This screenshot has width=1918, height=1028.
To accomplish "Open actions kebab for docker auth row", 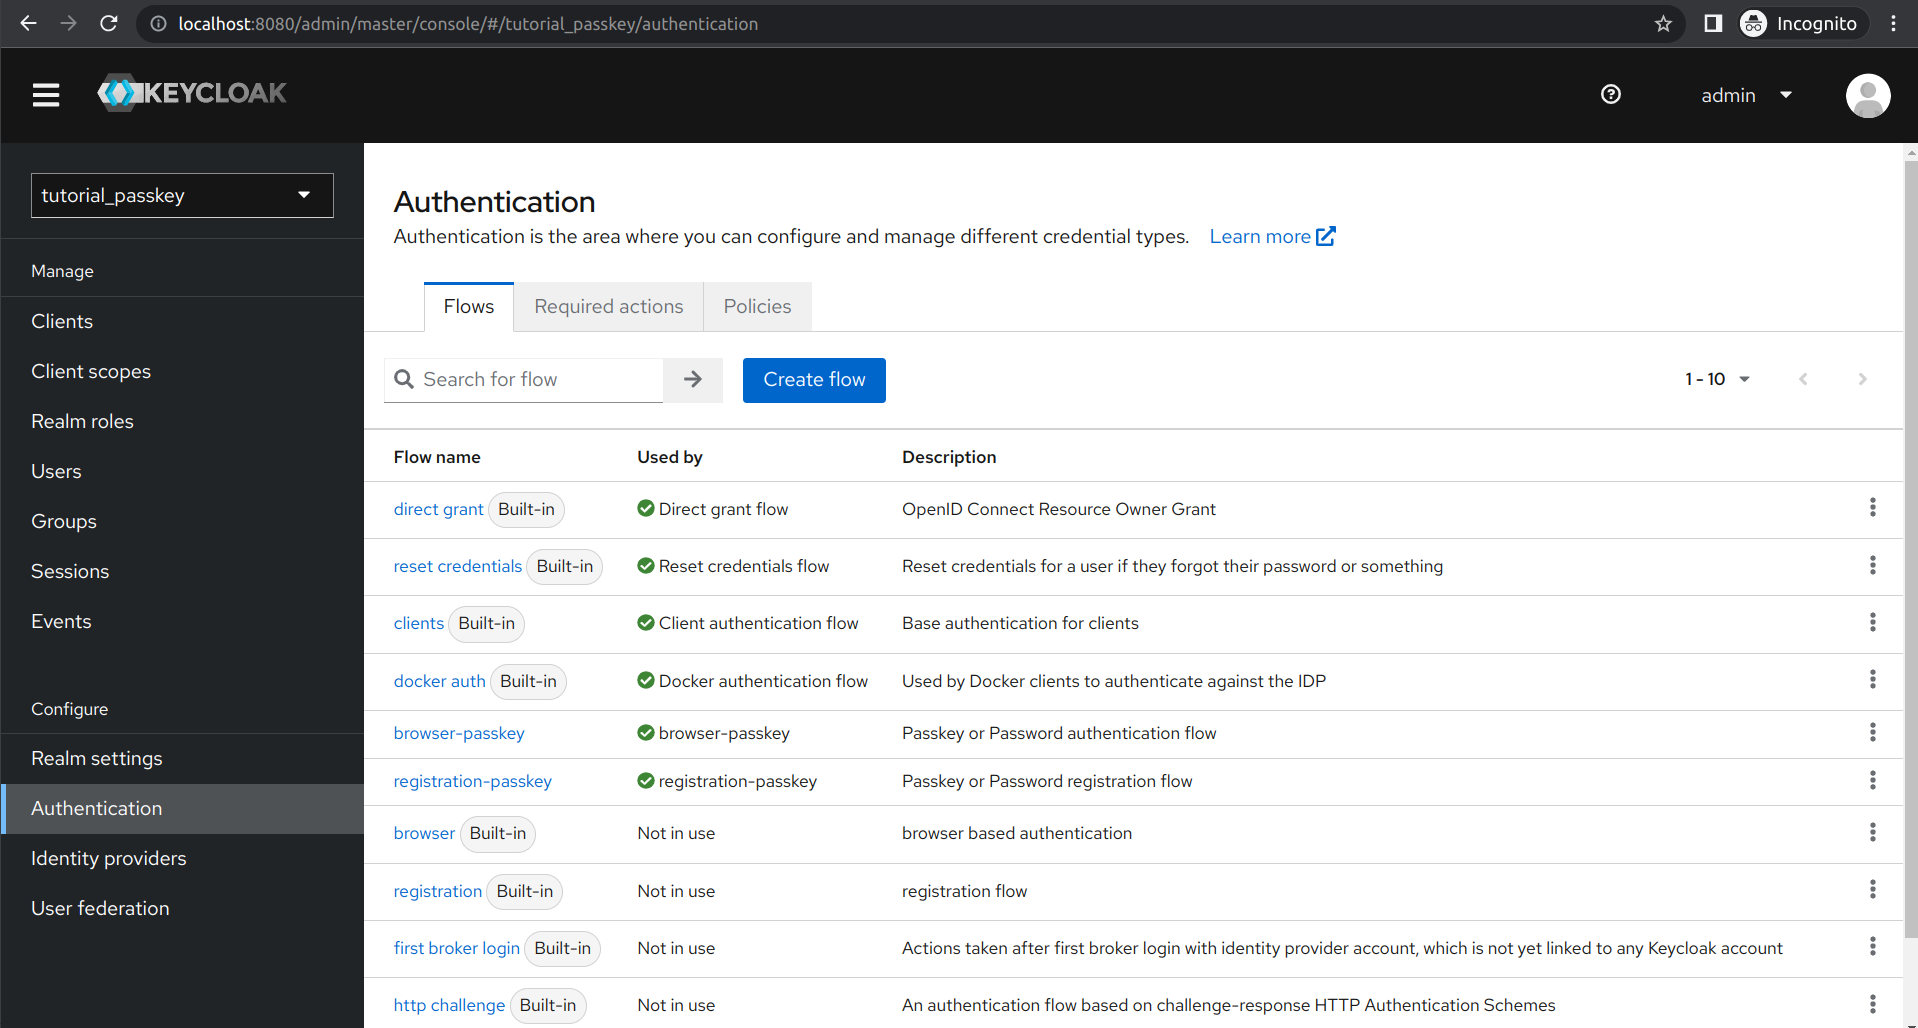I will [1872, 680].
